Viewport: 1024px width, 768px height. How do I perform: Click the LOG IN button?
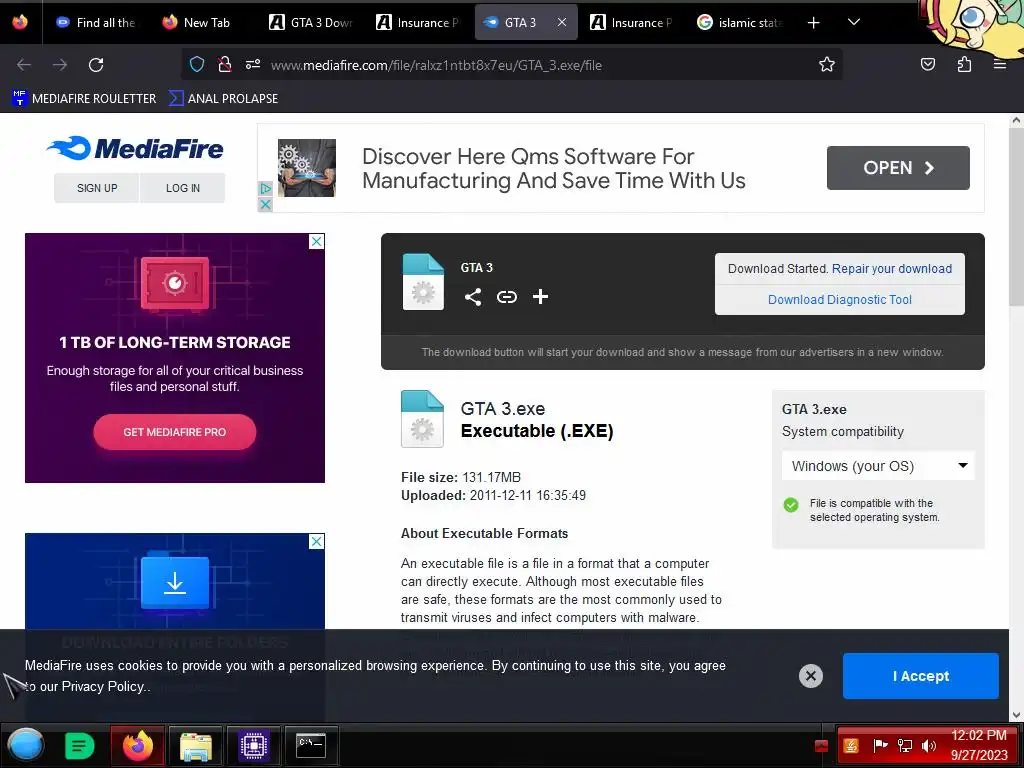(x=182, y=188)
